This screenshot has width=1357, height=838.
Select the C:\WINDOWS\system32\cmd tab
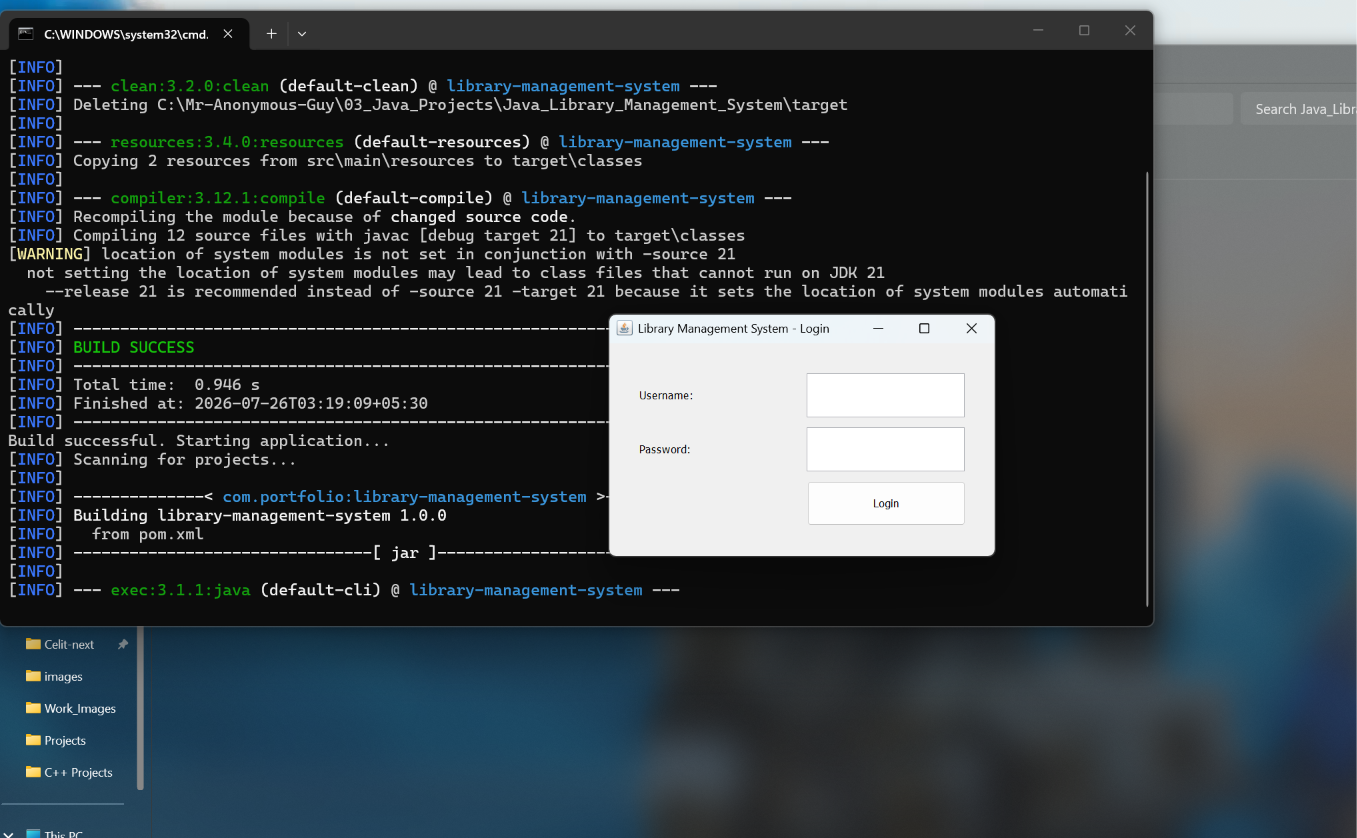(128, 33)
